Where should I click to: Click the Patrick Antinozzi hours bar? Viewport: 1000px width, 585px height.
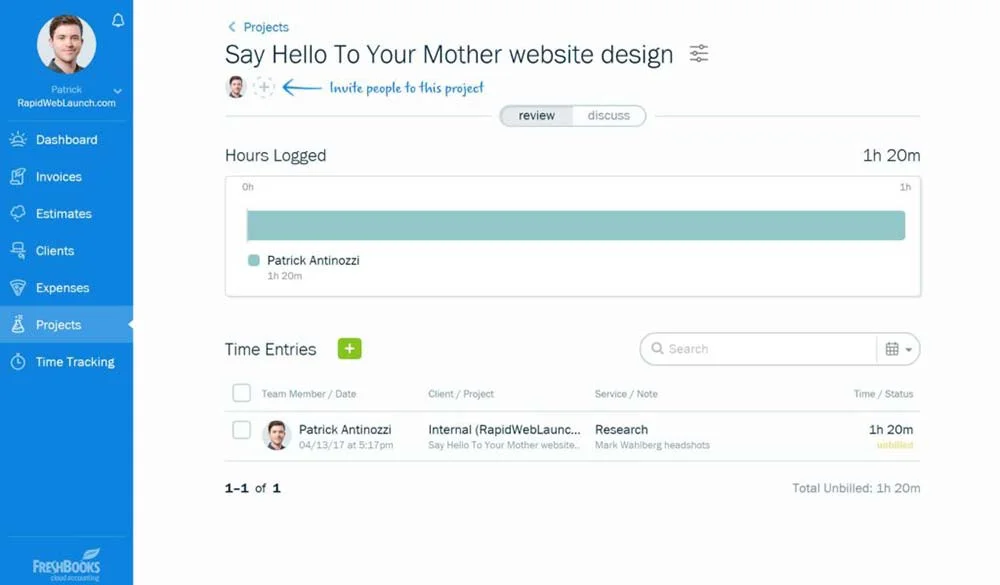point(575,224)
